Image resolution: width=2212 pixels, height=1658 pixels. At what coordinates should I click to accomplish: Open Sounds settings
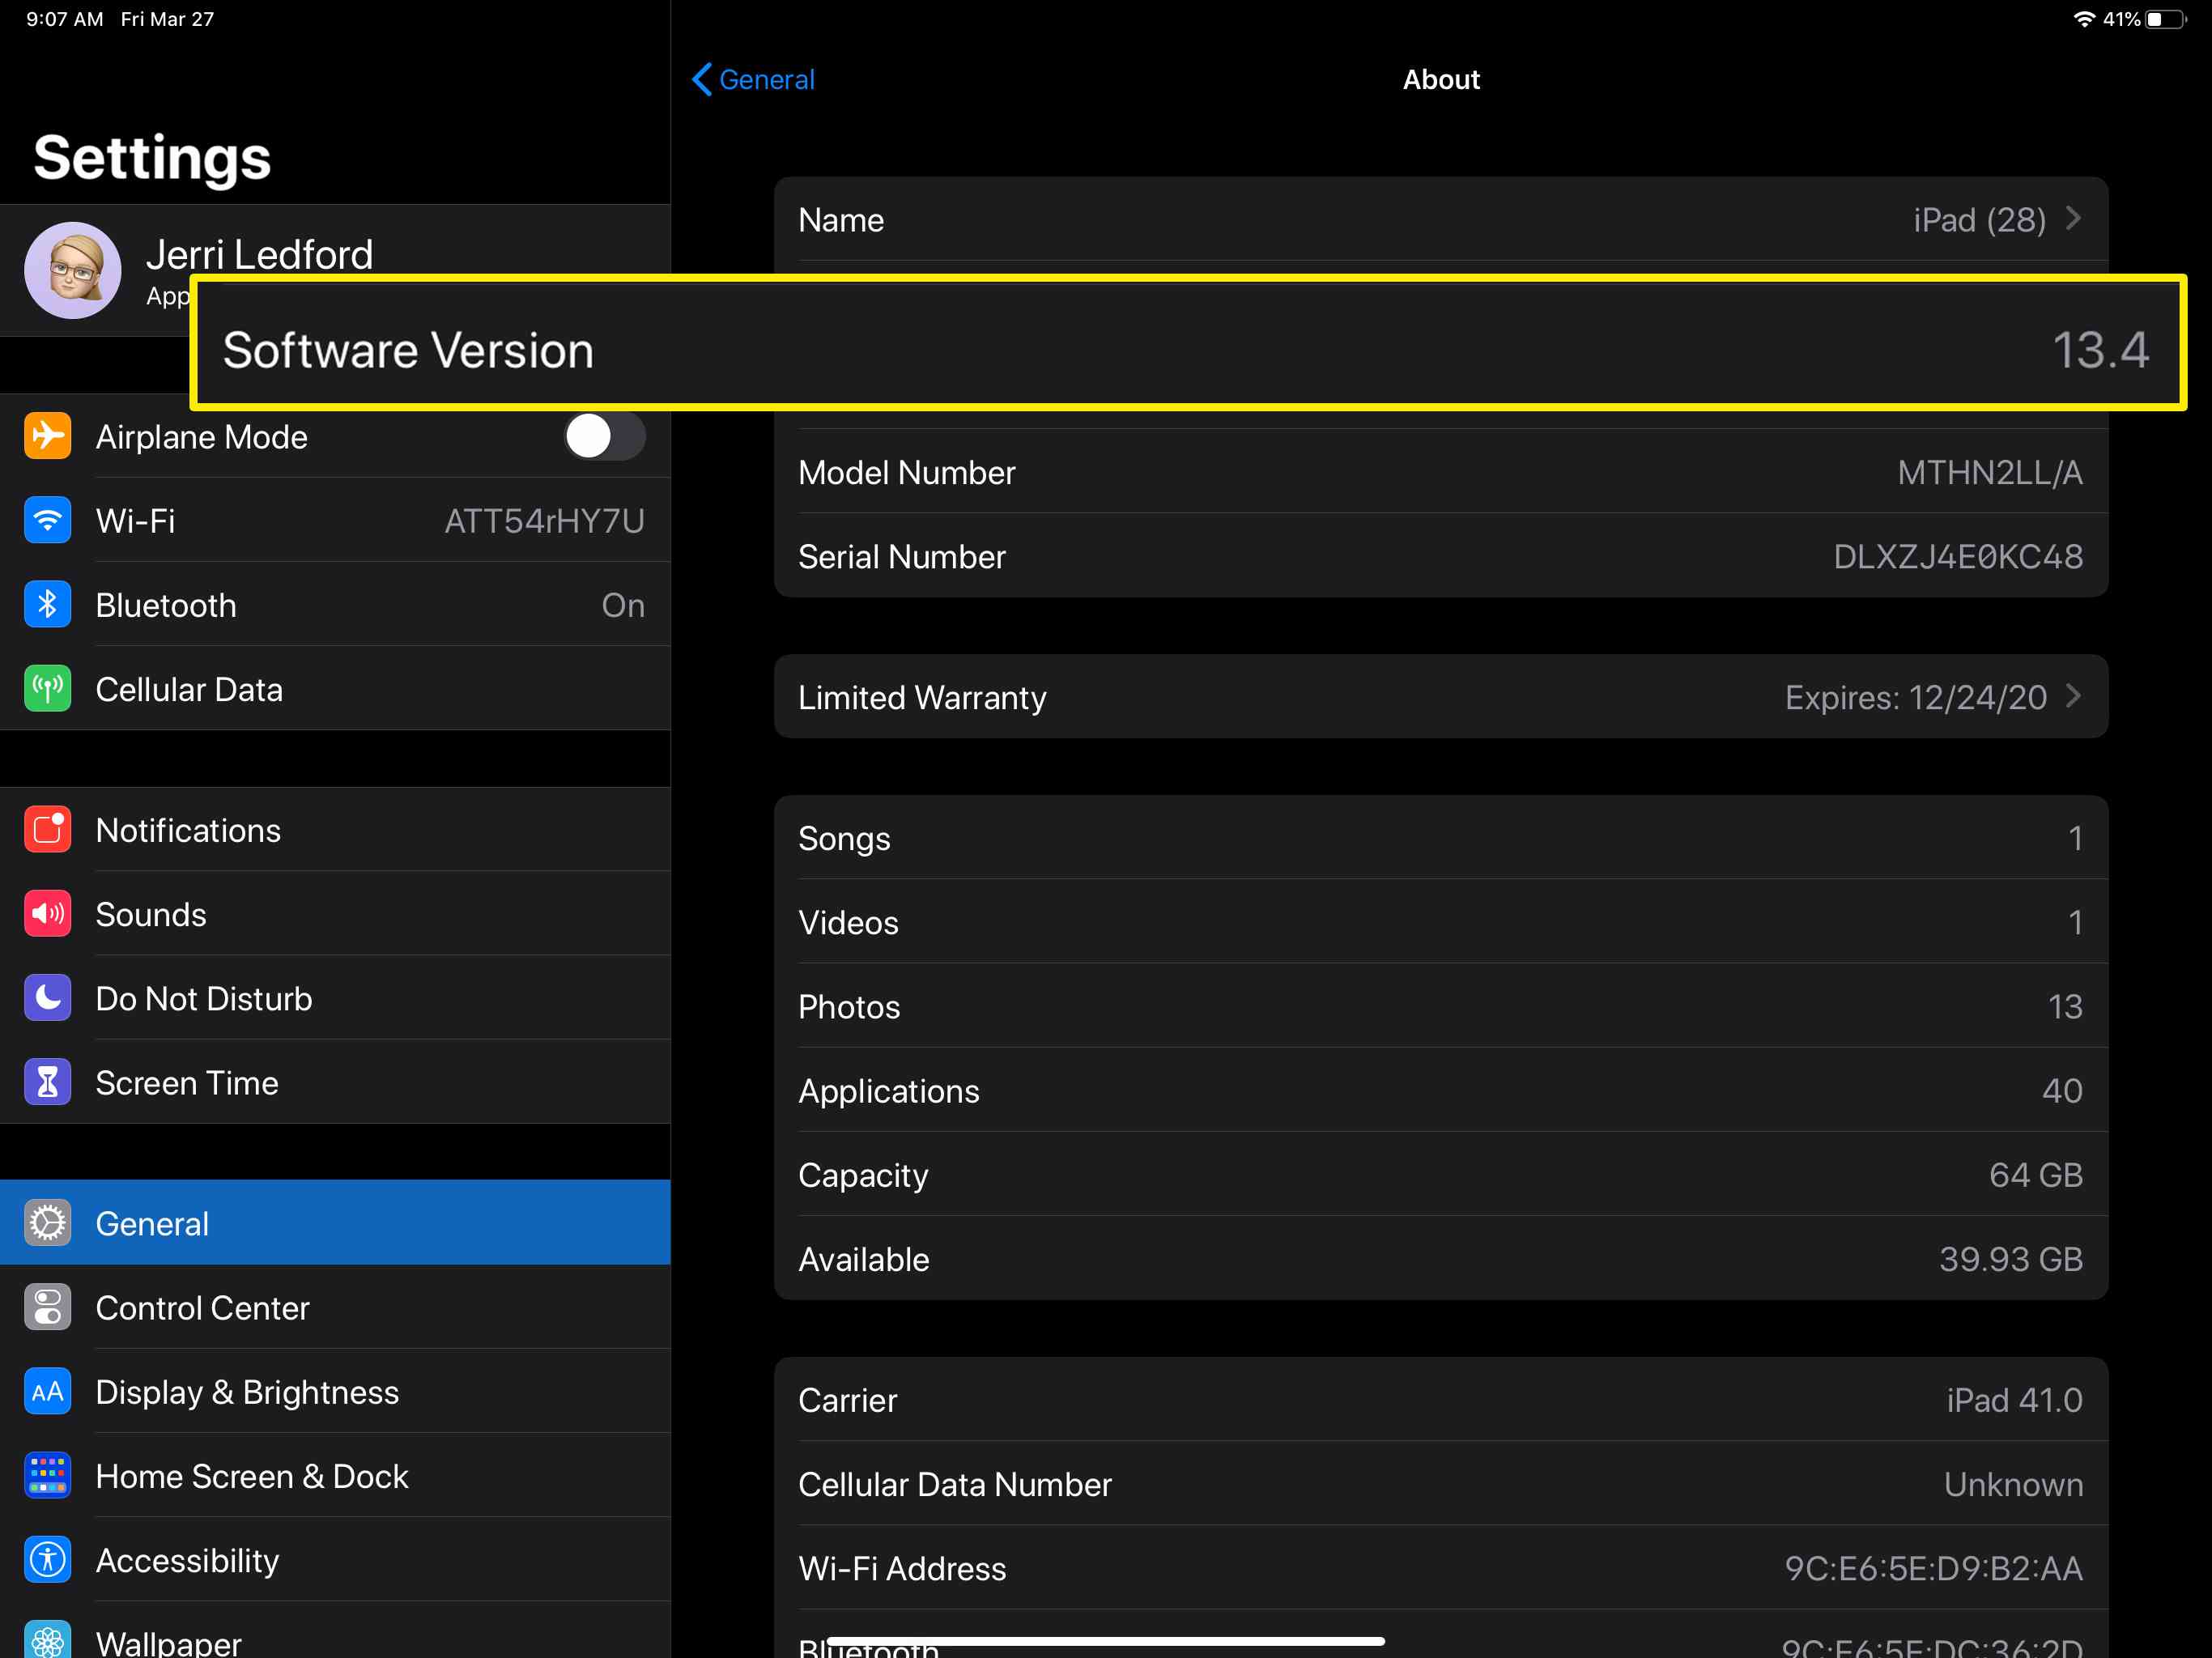coord(335,913)
